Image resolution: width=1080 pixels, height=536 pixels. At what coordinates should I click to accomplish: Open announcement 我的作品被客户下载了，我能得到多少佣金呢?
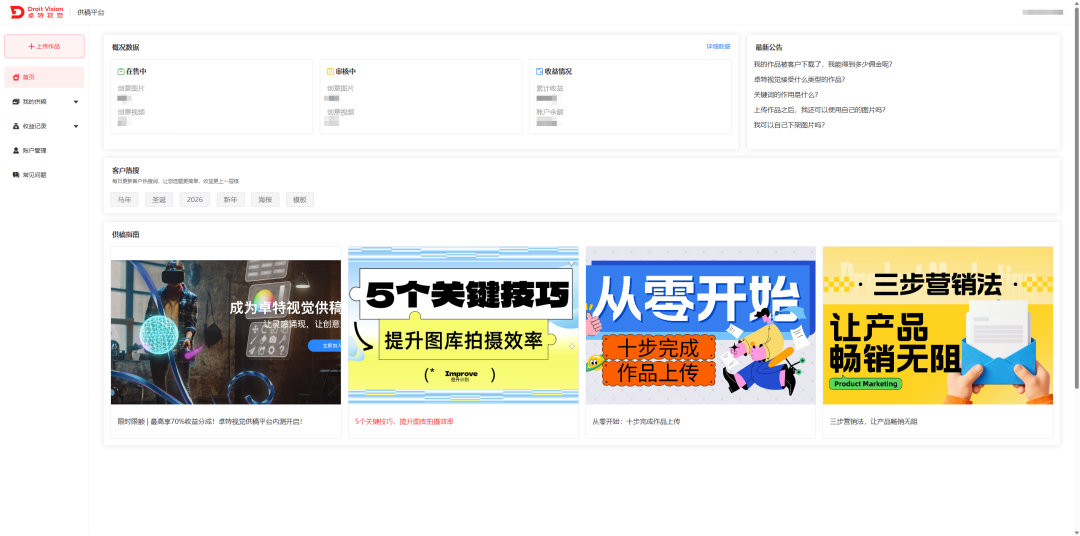point(823,64)
